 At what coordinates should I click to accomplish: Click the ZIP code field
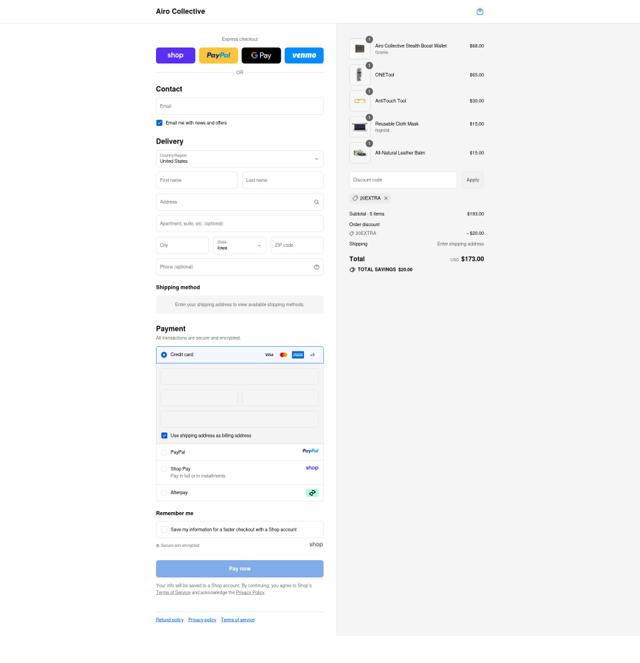click(297, 245)
